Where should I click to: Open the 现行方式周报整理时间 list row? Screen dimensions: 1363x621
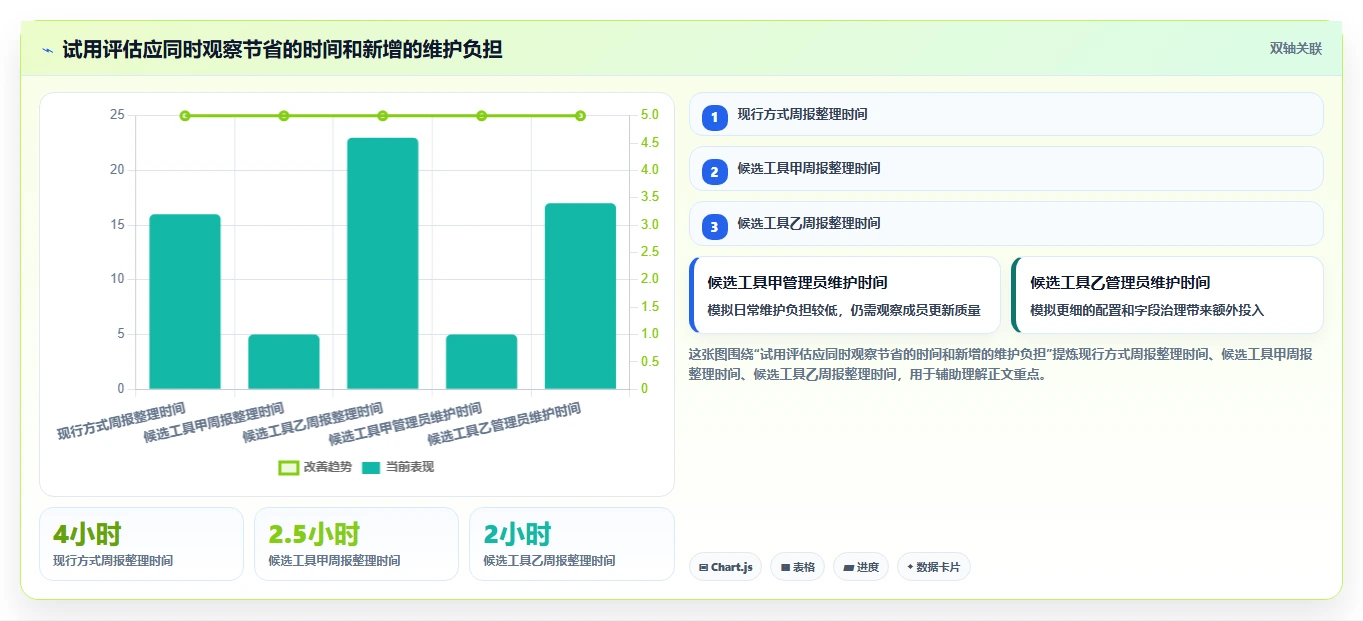click(1006, 114)
